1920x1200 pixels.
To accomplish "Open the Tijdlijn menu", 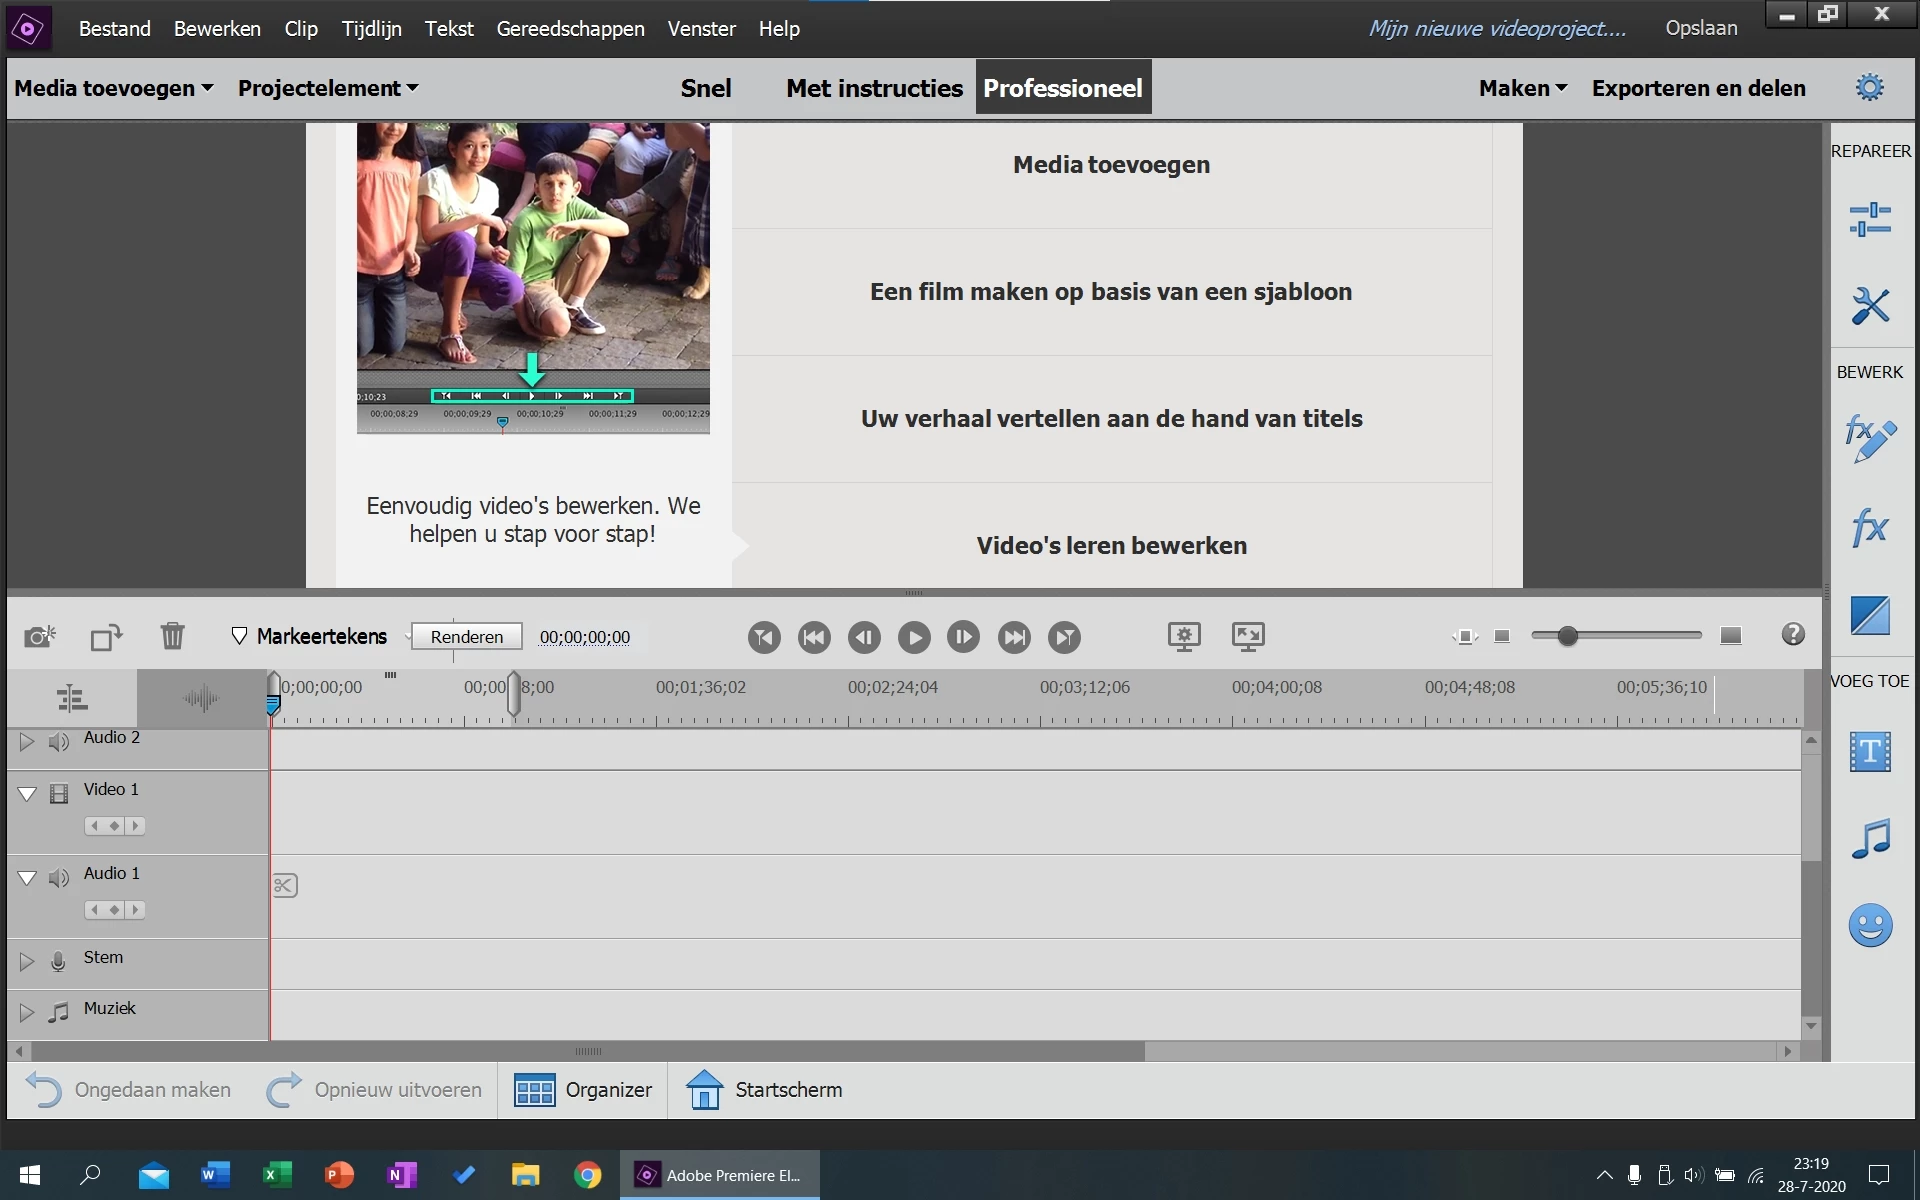I will (371, 29).
